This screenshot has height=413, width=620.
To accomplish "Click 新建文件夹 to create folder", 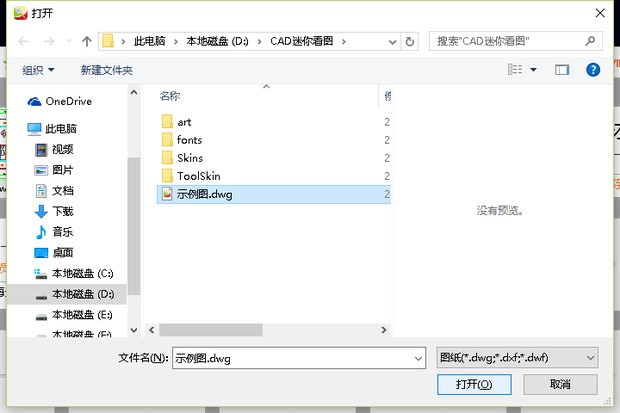I will 106,70.
